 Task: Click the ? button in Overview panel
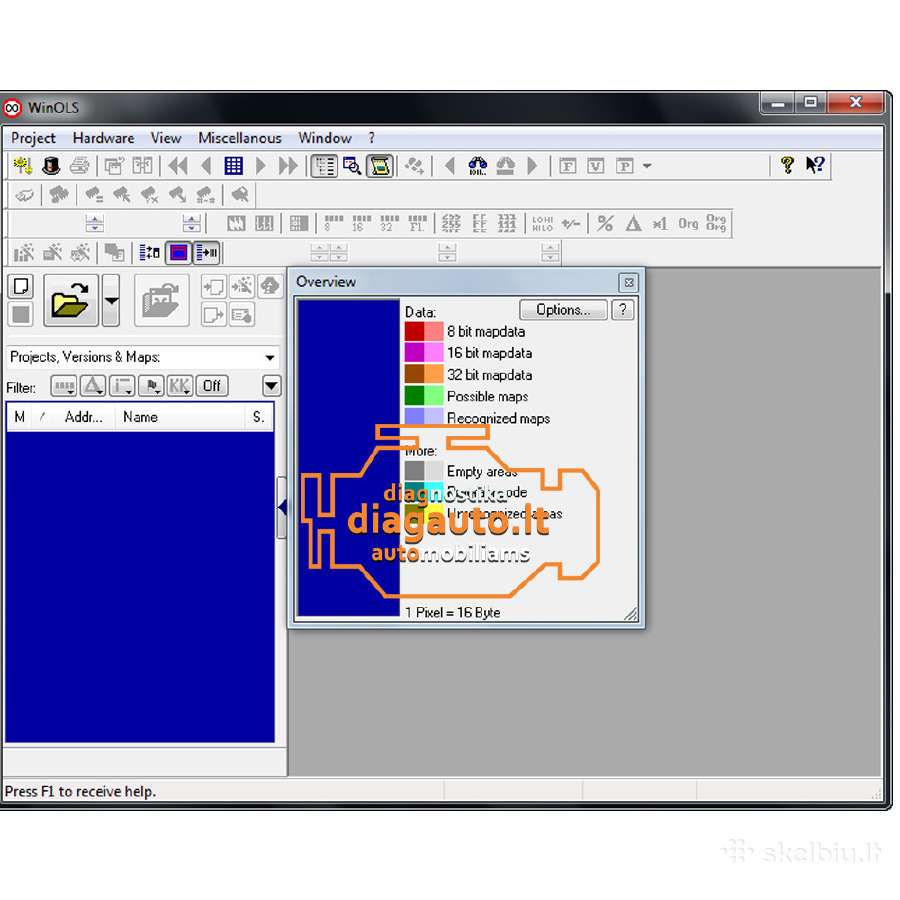(623, 310)
